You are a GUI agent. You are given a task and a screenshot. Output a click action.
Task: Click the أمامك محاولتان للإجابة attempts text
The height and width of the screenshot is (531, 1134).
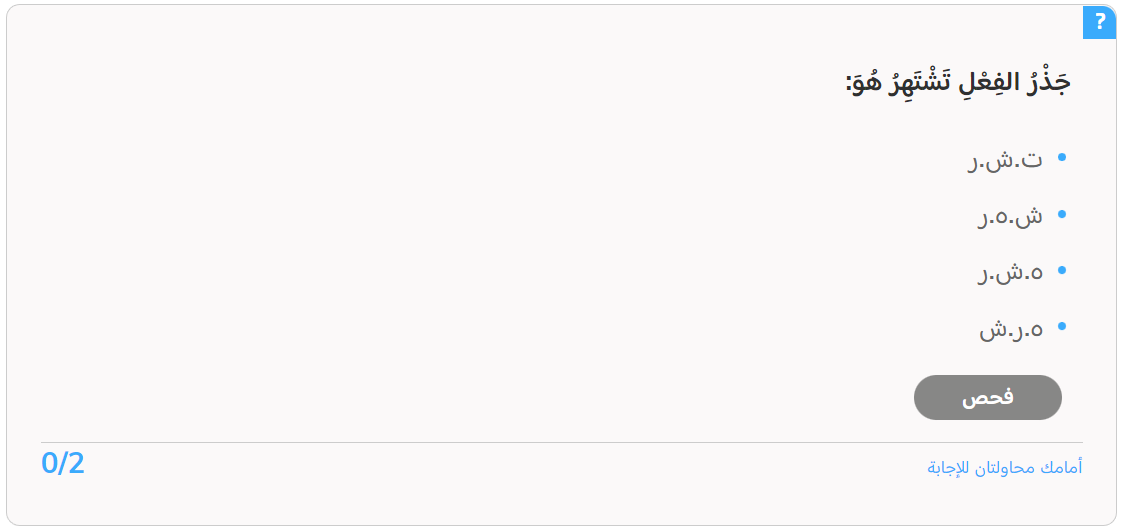(1005, 468)
